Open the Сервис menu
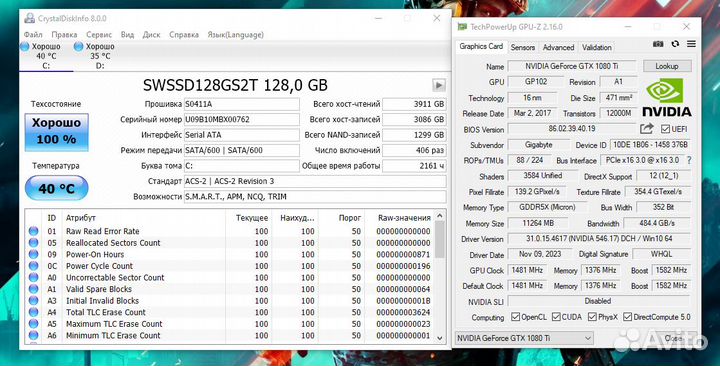The height and width of the screenshot is (366, 720). 99,35
